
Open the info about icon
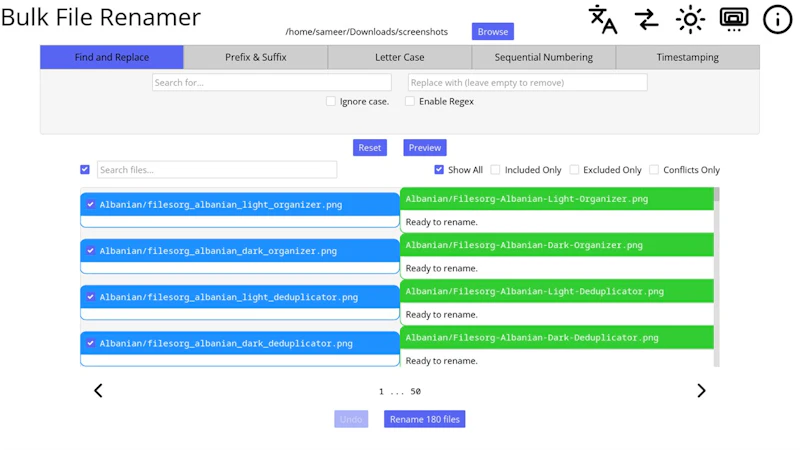778,20
